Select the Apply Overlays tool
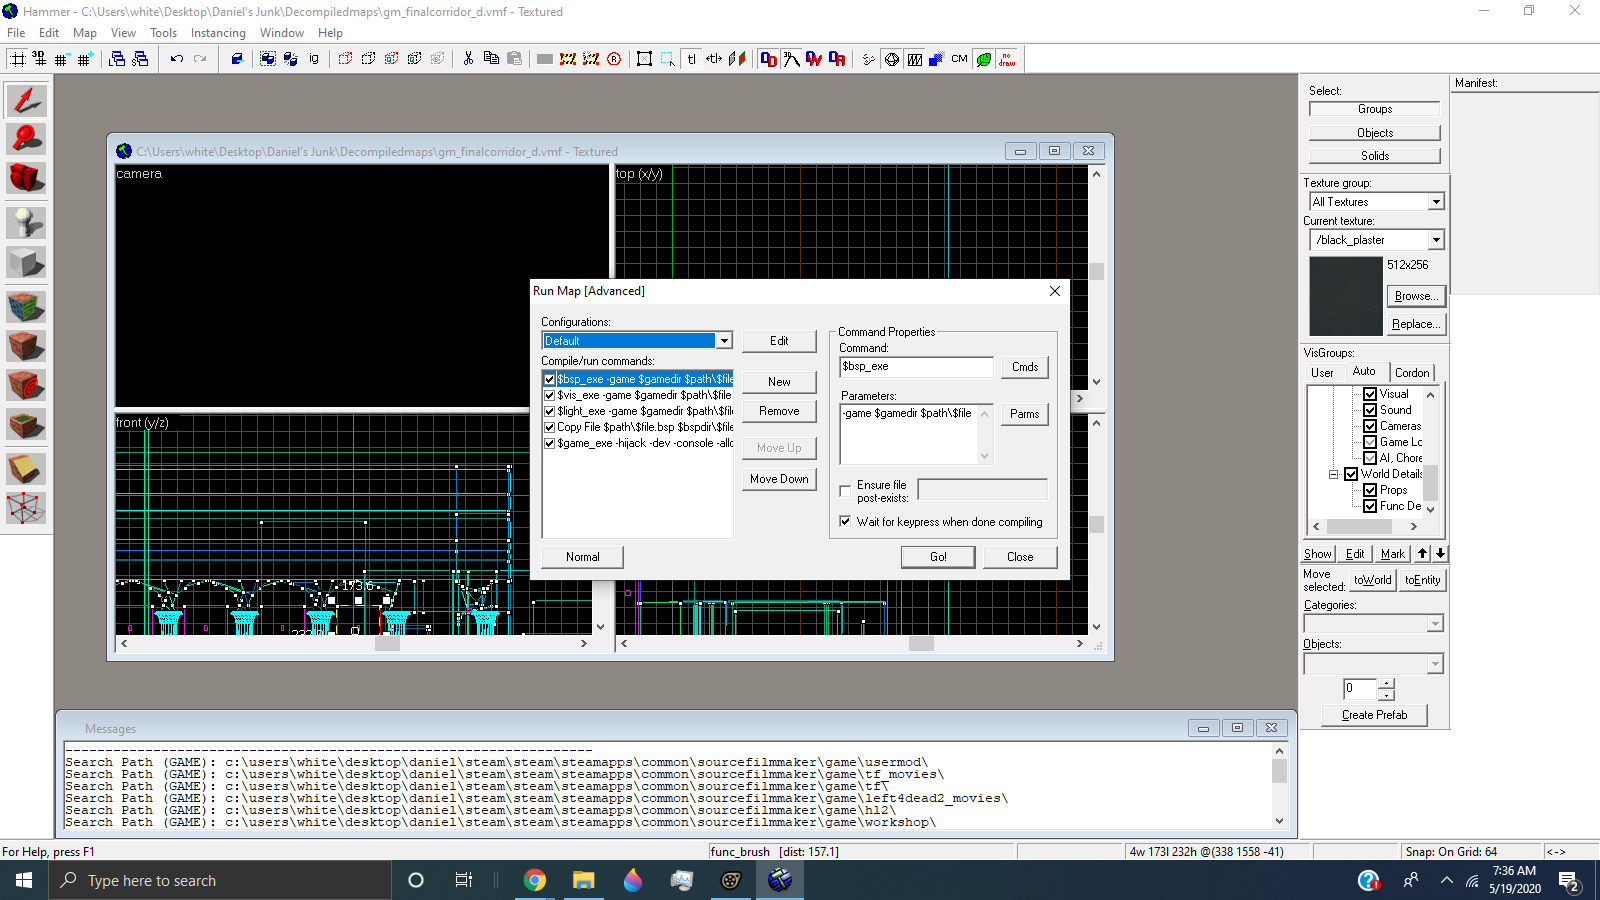This screenshot has width=1600, height=900. (26, 424)
